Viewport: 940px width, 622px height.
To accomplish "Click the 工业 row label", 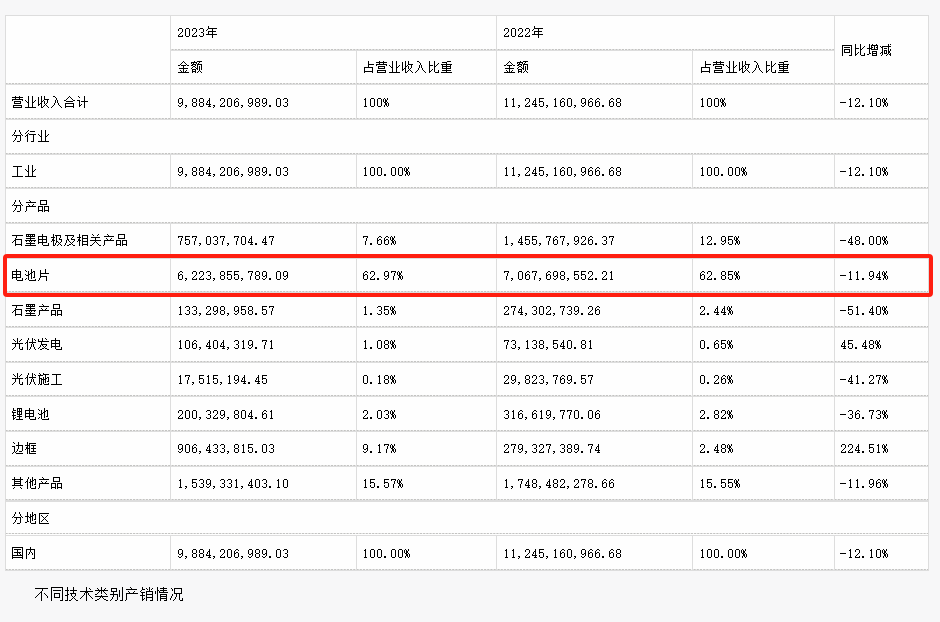I will click(x=24, y=172).
